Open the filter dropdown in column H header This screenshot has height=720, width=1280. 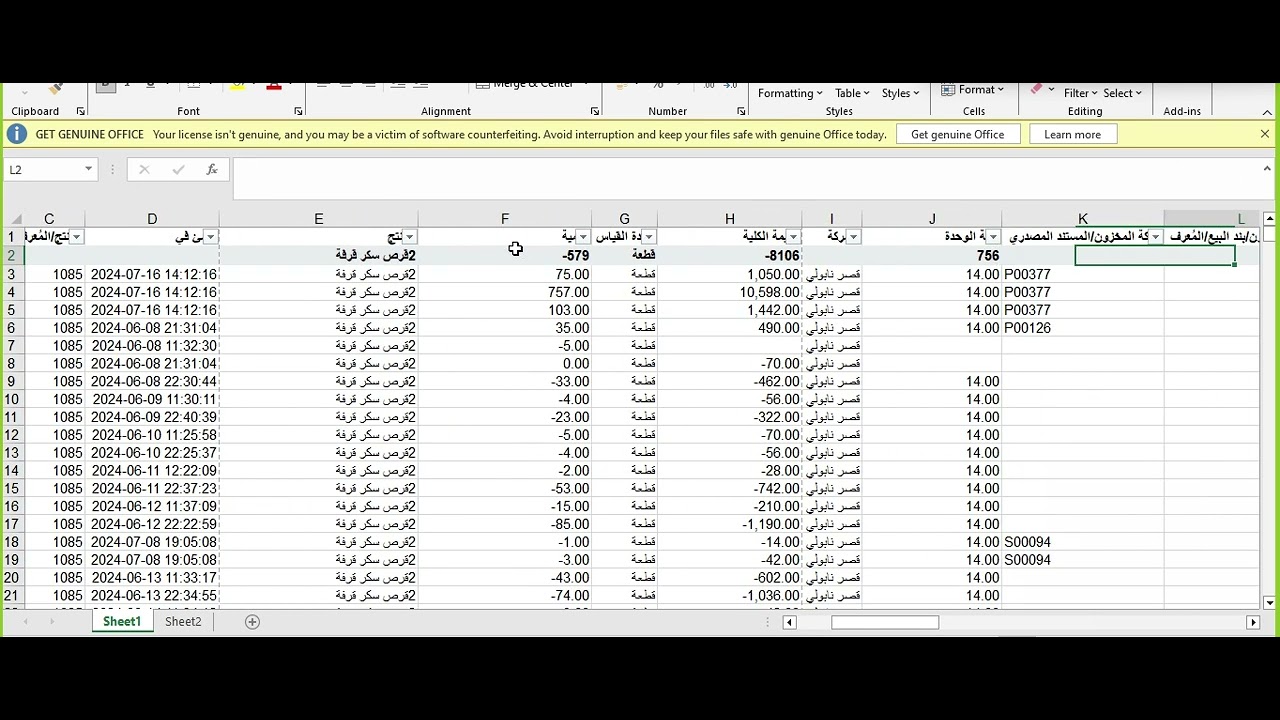click(793, 237)
